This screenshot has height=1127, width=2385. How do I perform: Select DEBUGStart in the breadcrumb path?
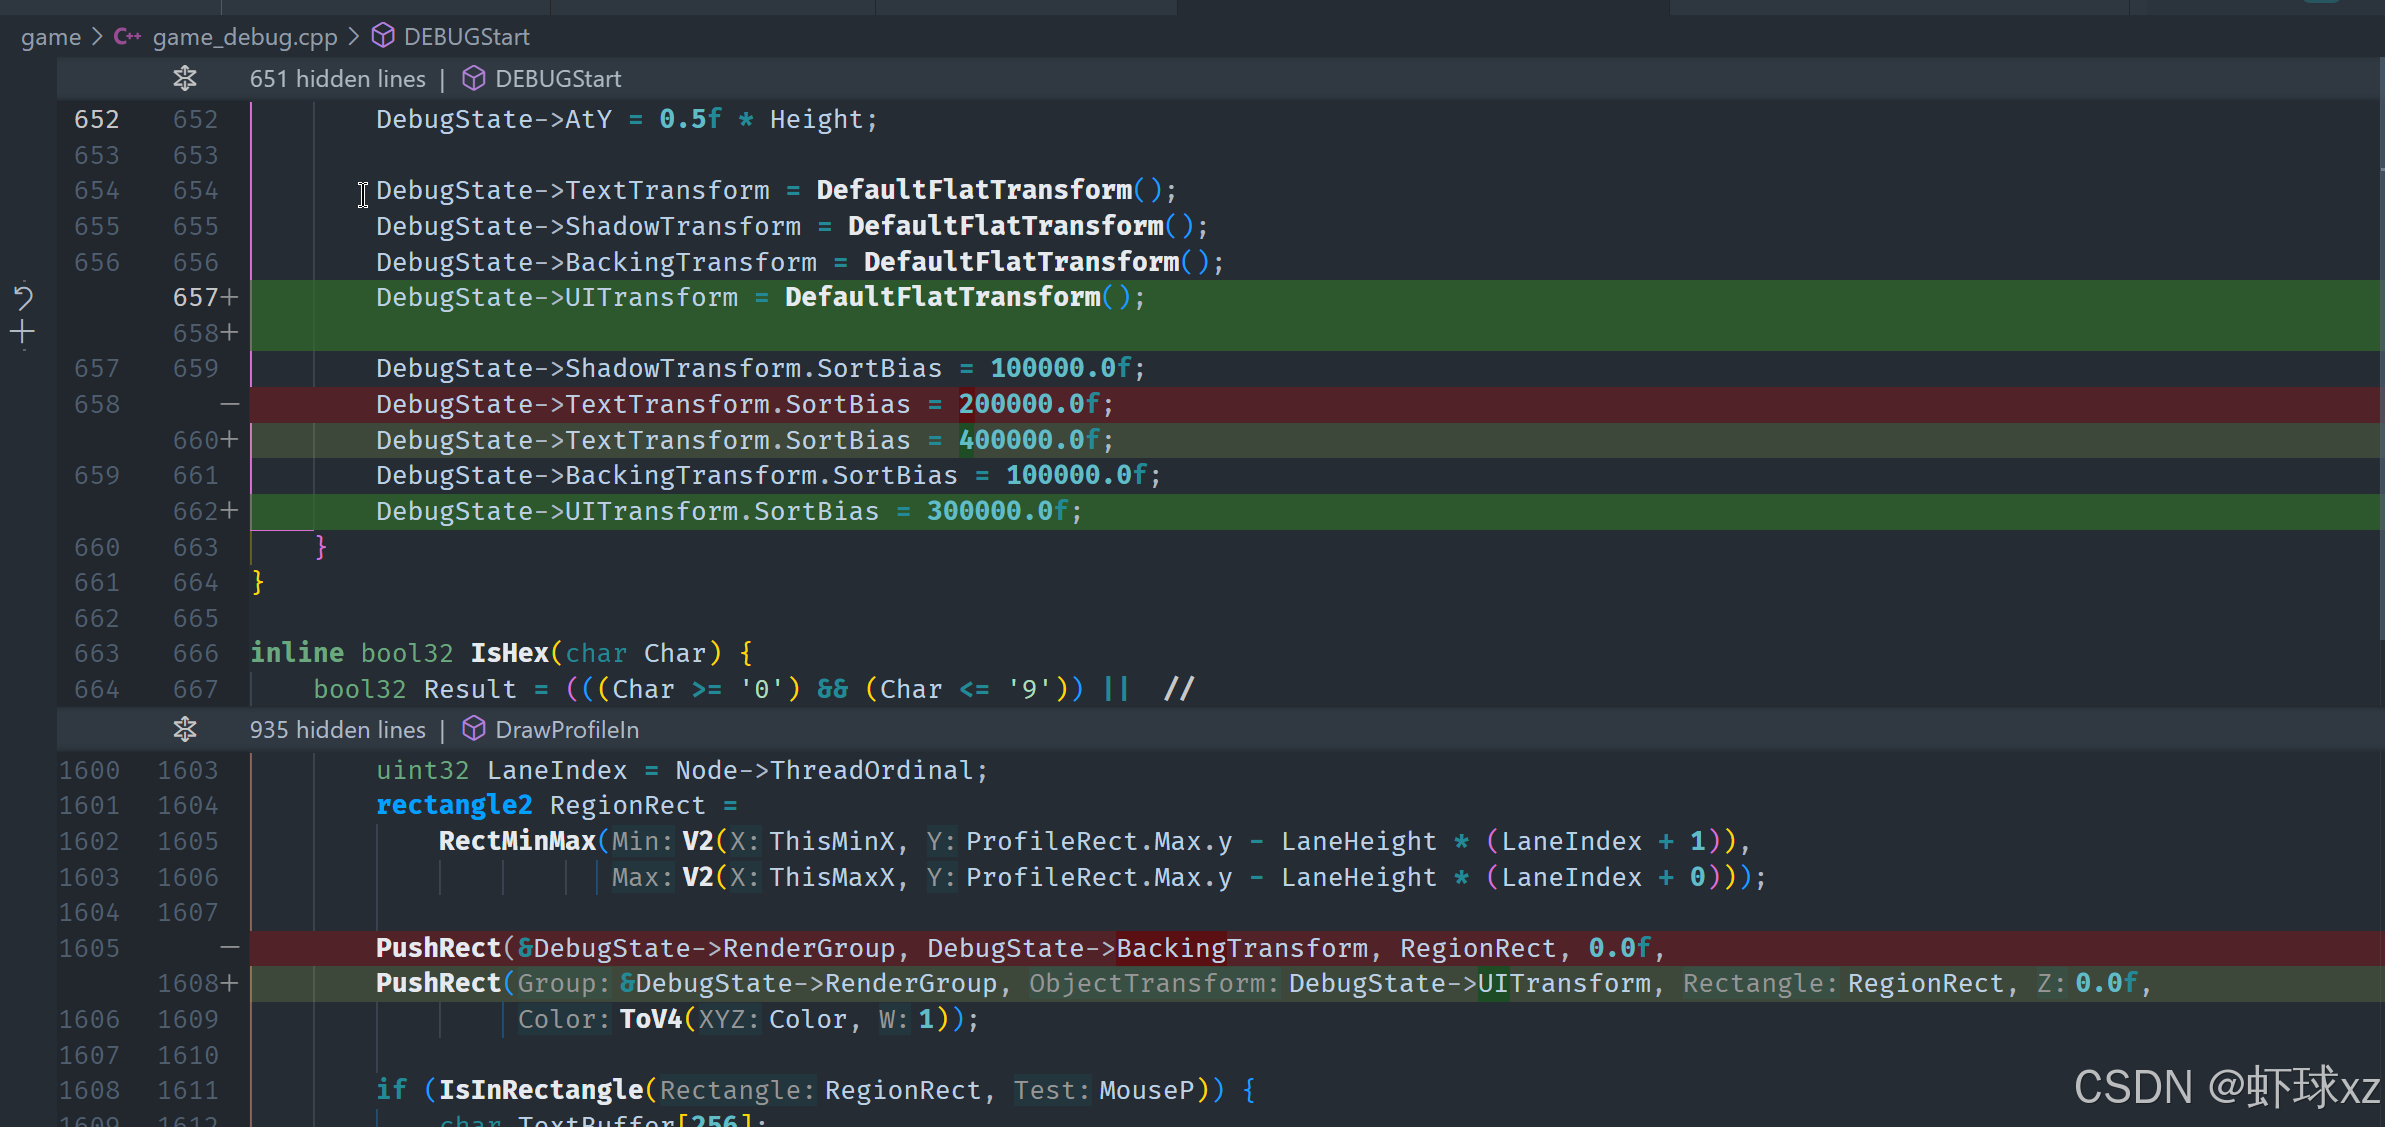[x=466, y=37]
